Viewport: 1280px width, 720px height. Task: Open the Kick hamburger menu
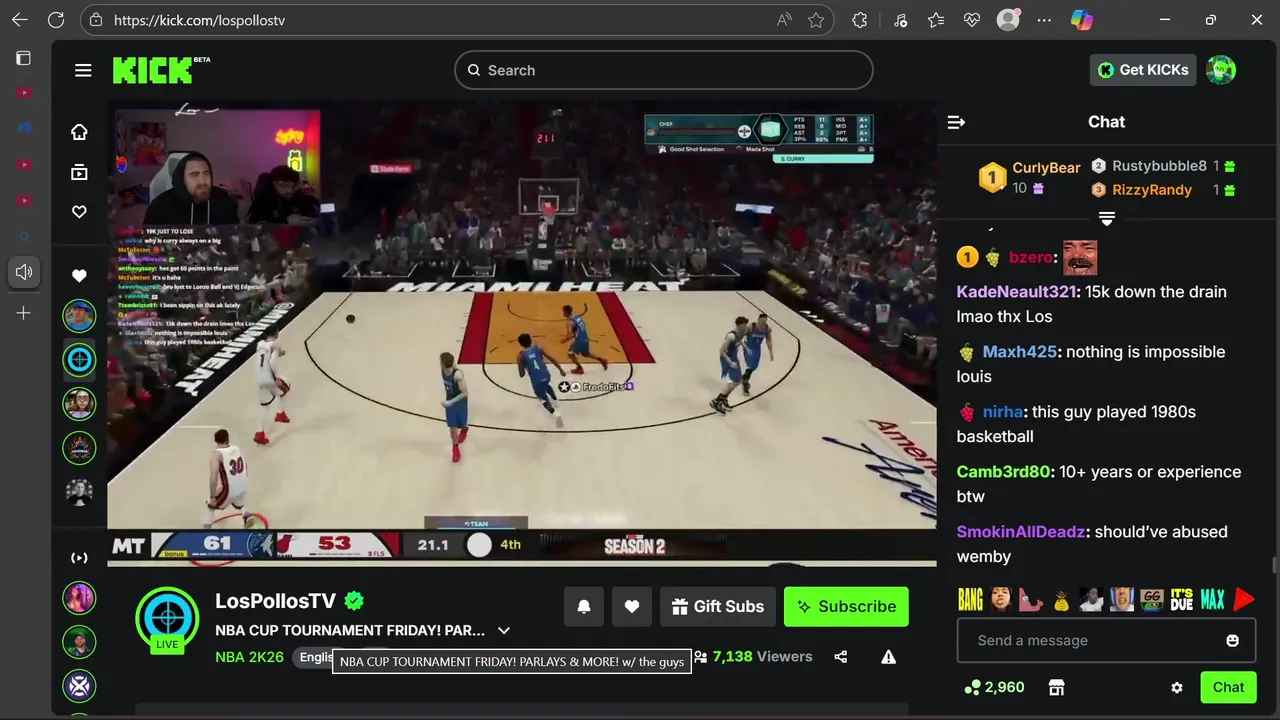tap(83, 70)
